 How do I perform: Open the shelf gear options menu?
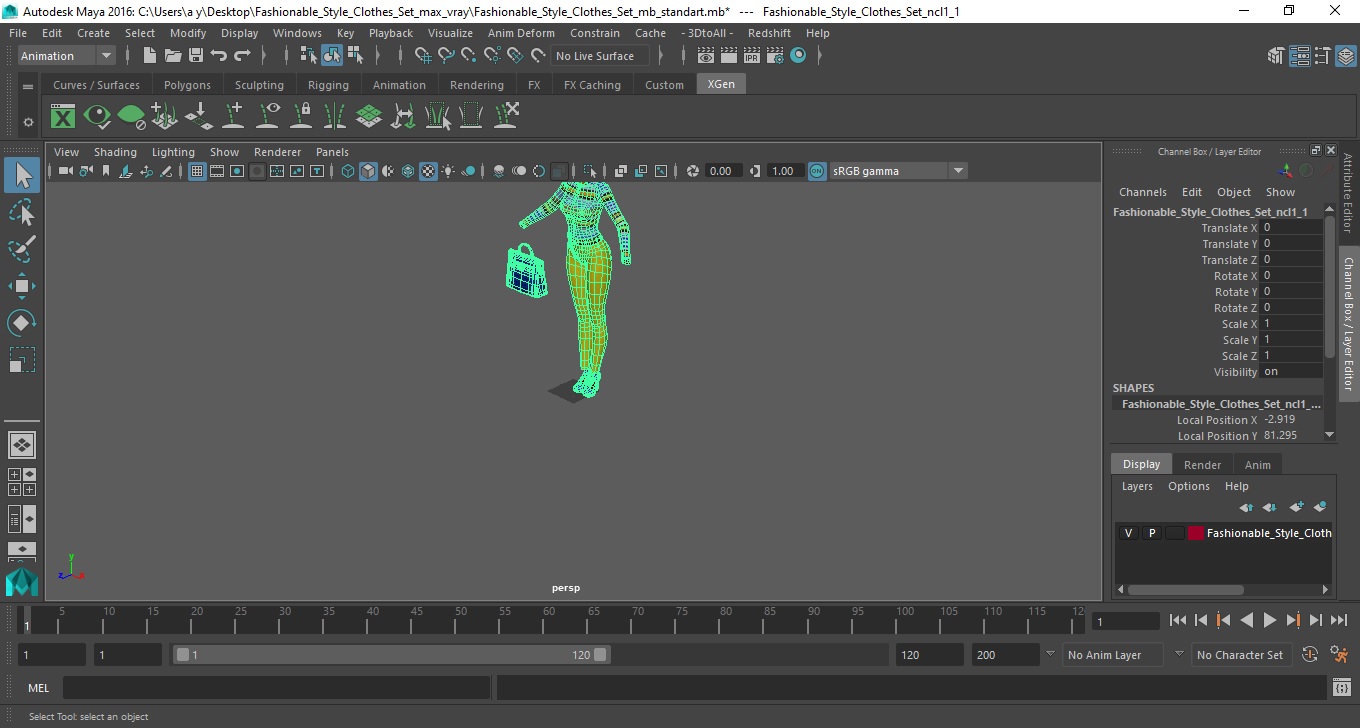coord(28,122)
